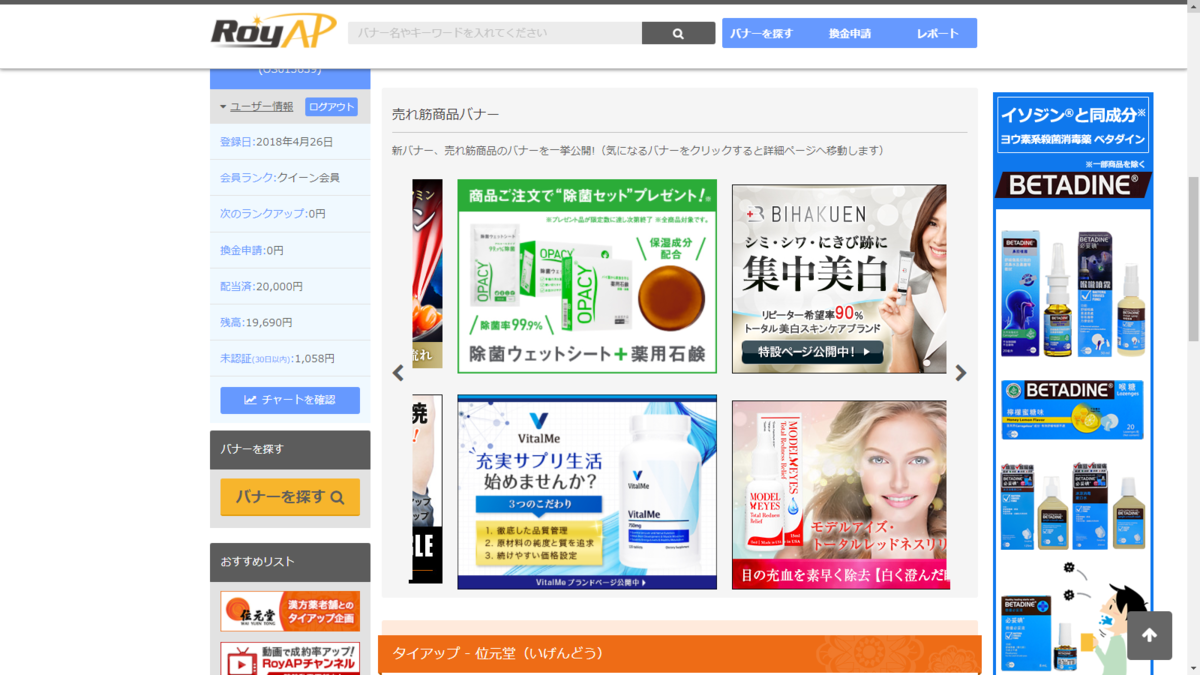This screenshot has width=1200, height=675.
Task: Open the BIHAKUEN 集中美白 banner
Action: coord(839,279)
